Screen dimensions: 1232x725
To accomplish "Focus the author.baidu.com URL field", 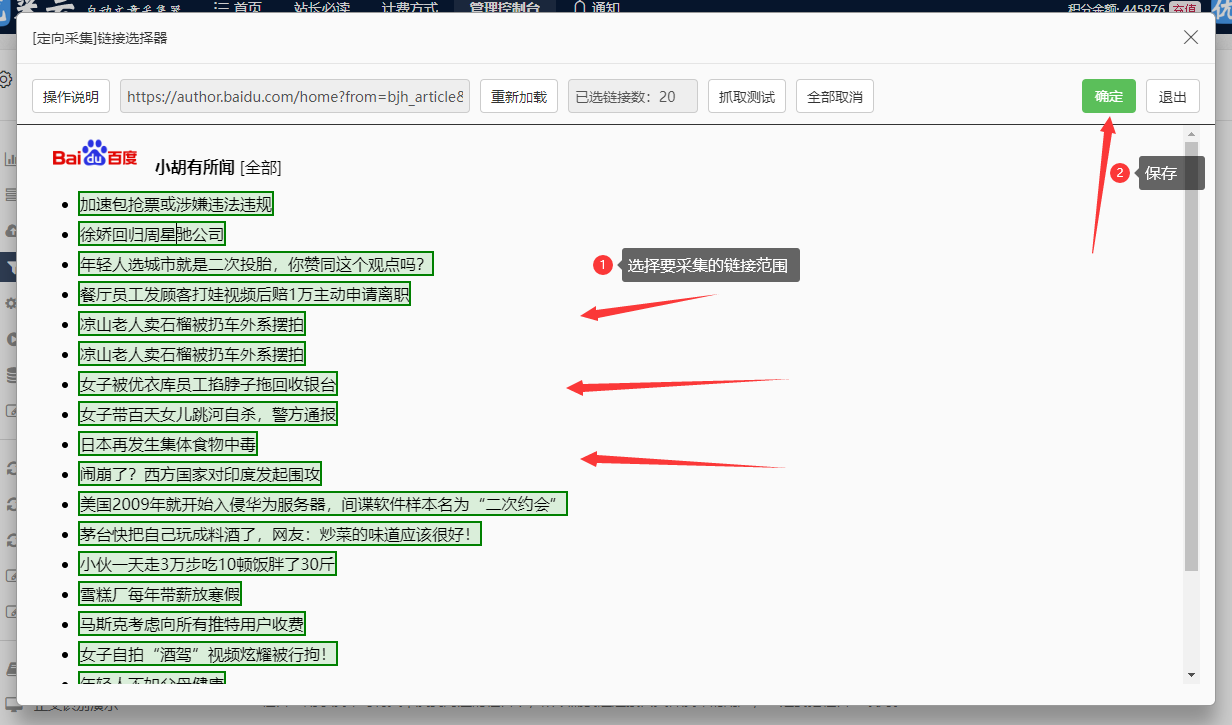I will pyautogui.click(x=295, y=97).
